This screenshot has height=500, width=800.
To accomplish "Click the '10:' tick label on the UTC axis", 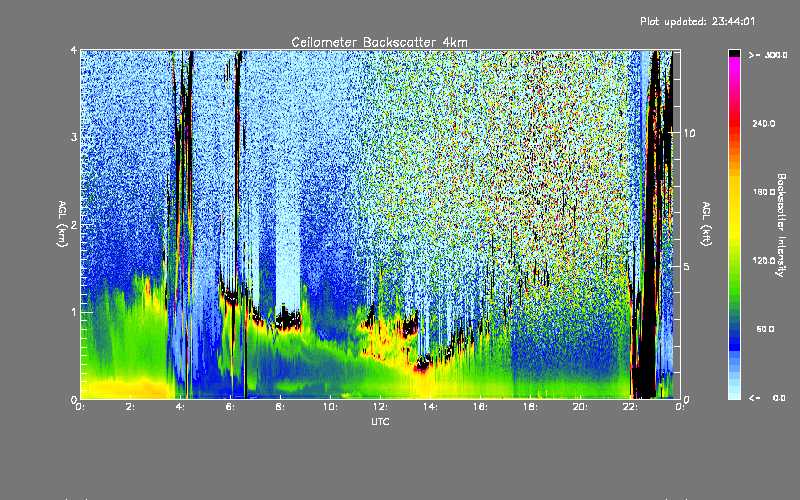I will coord(330,407).
